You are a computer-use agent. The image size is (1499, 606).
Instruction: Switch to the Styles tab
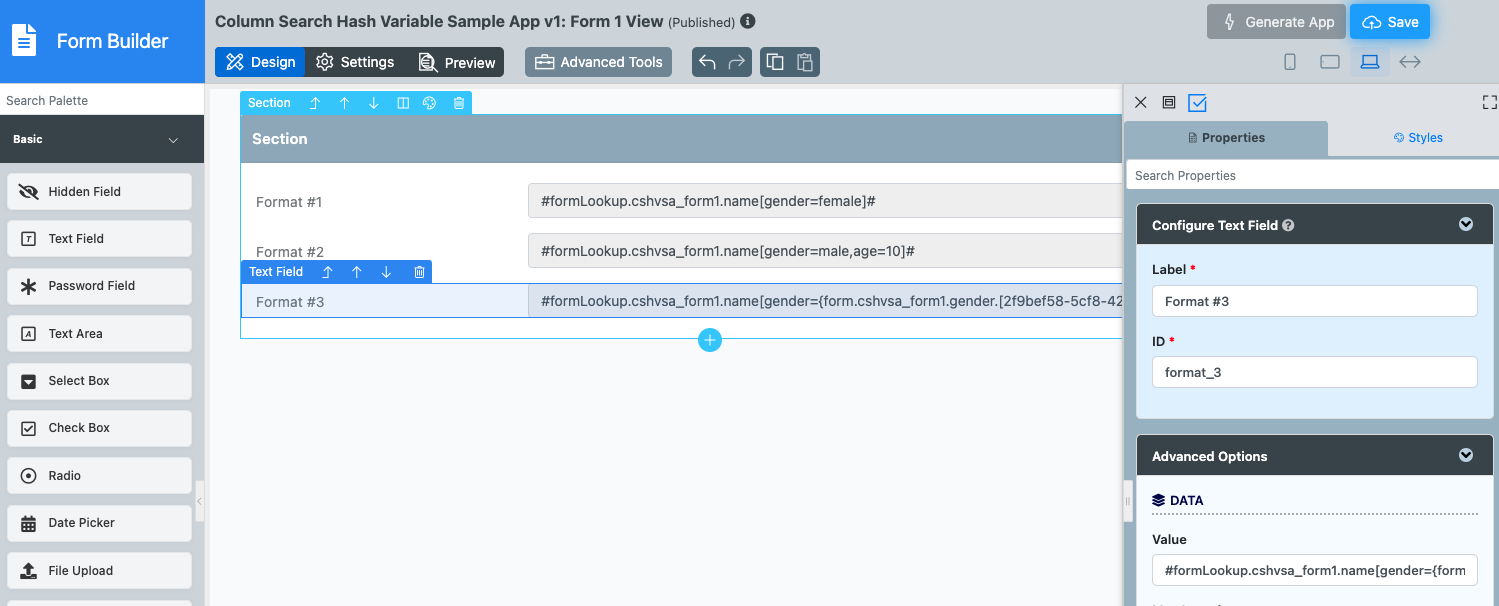1418,138
